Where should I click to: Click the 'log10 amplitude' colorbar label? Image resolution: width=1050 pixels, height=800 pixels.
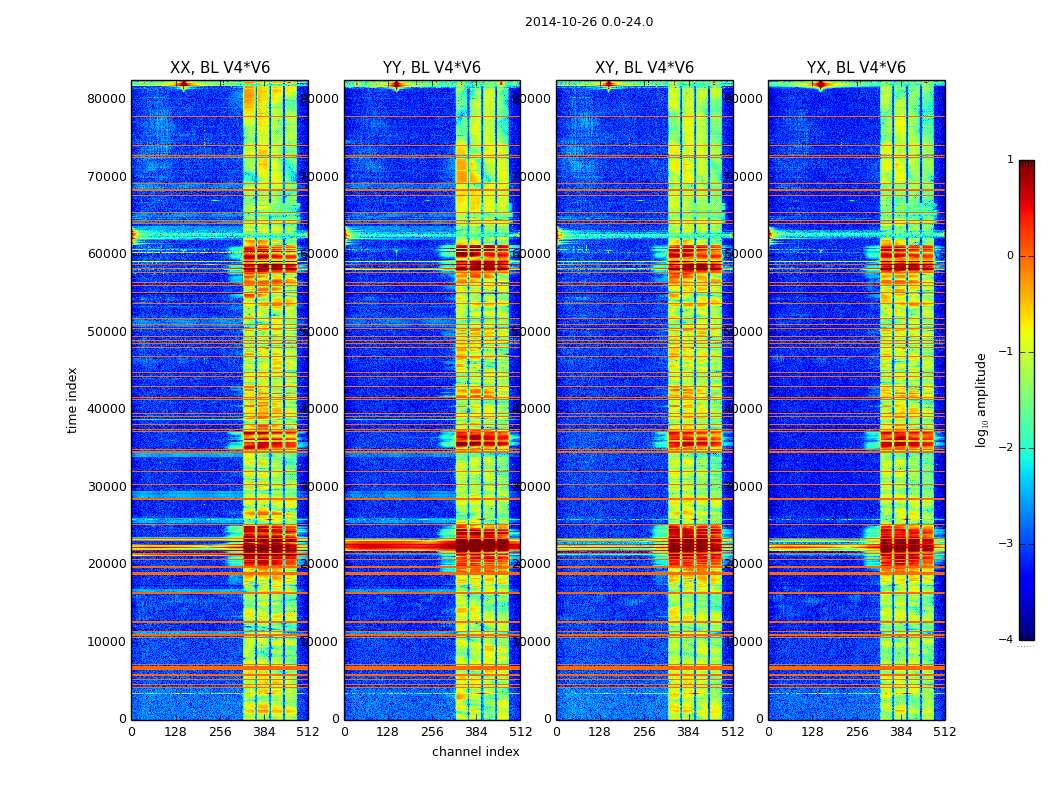click(982, 400)
